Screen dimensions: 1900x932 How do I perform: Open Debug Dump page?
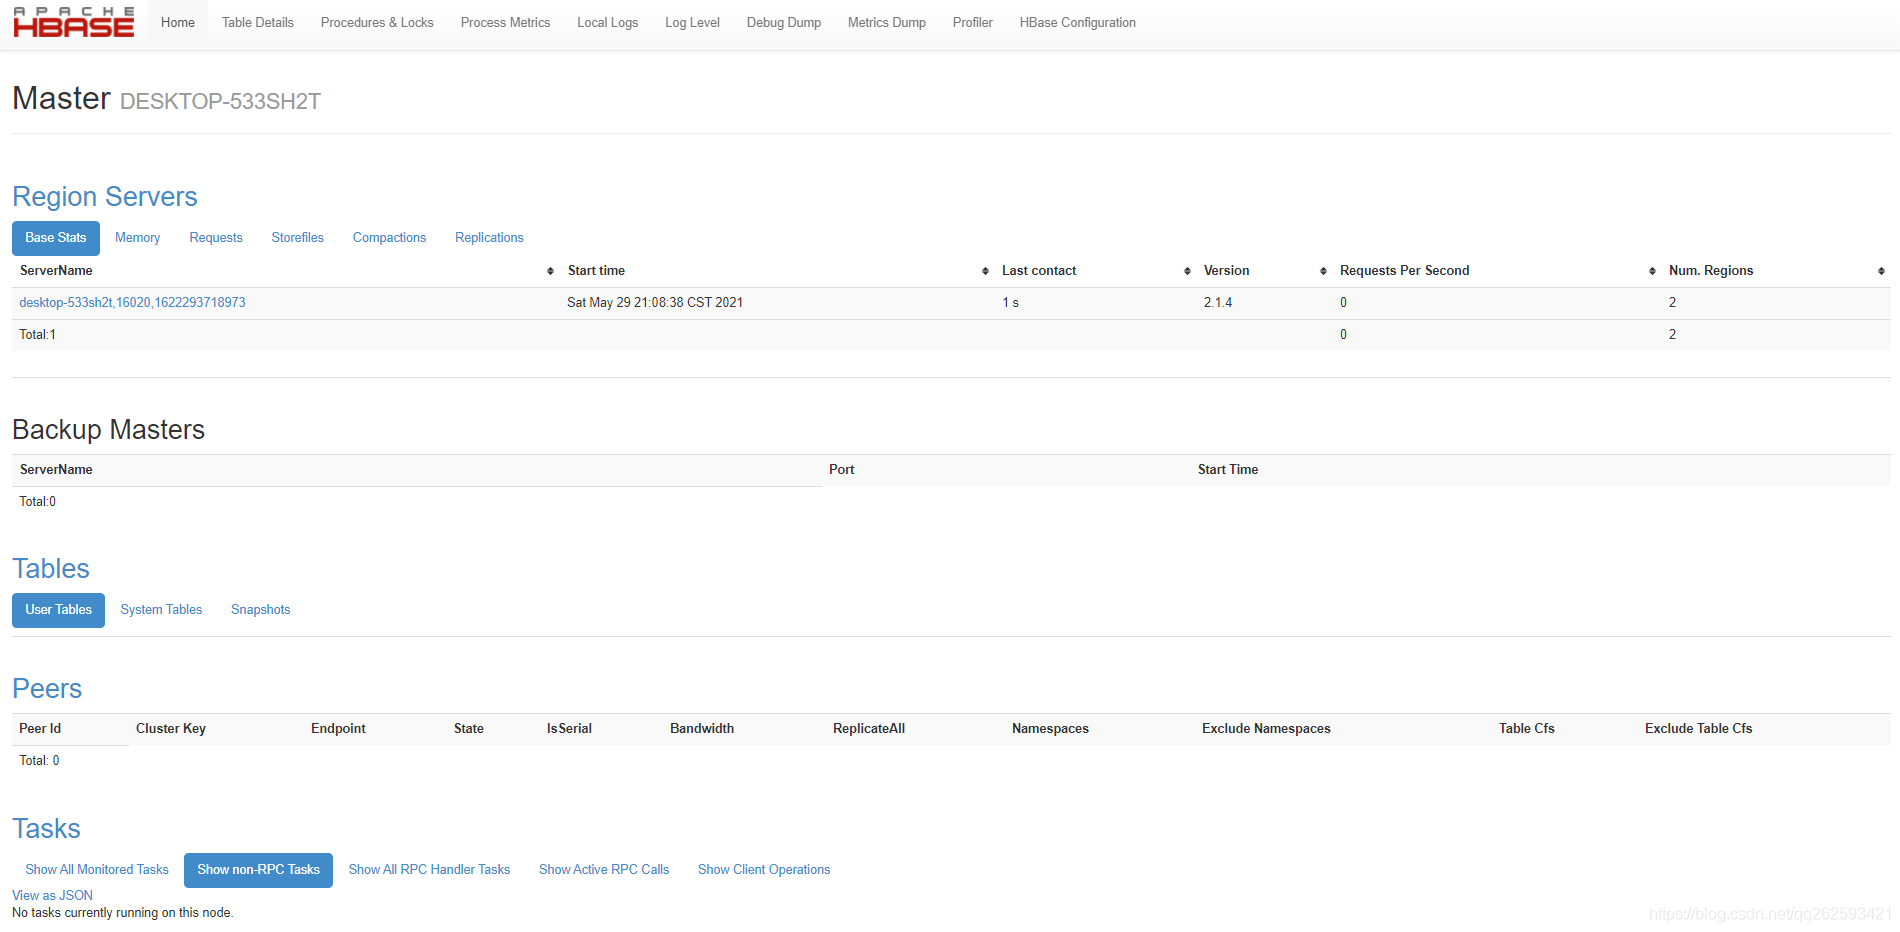[784, 23]
